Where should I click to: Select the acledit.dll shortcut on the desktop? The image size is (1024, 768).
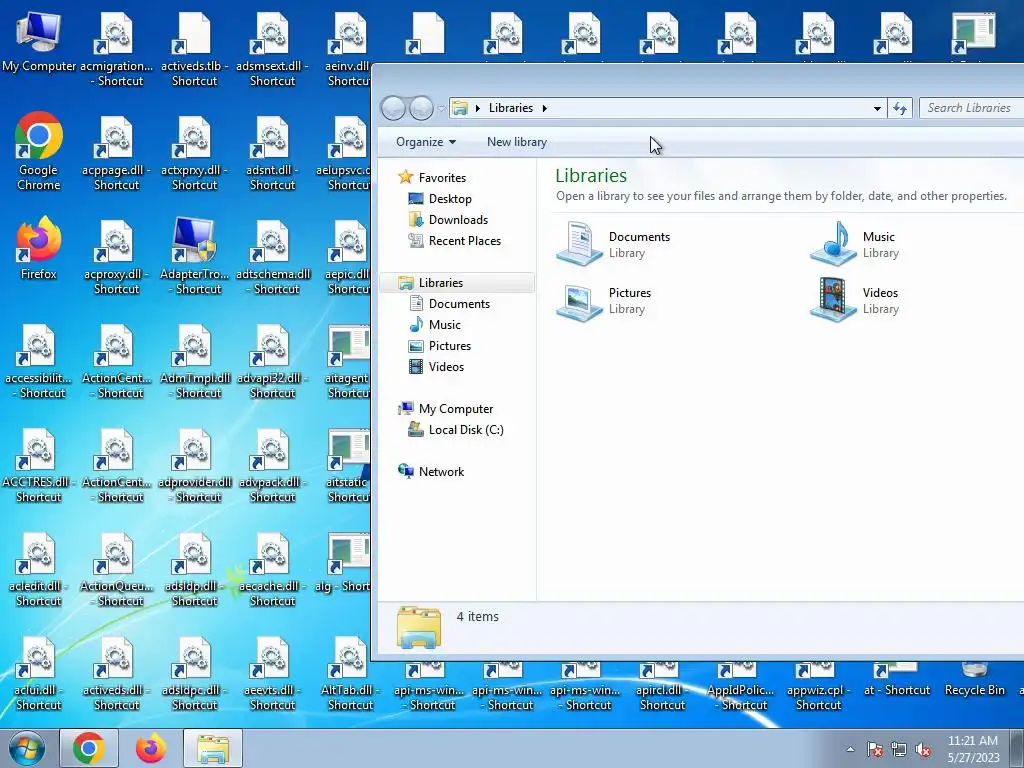pyautogui.click(x=39, y=568)
